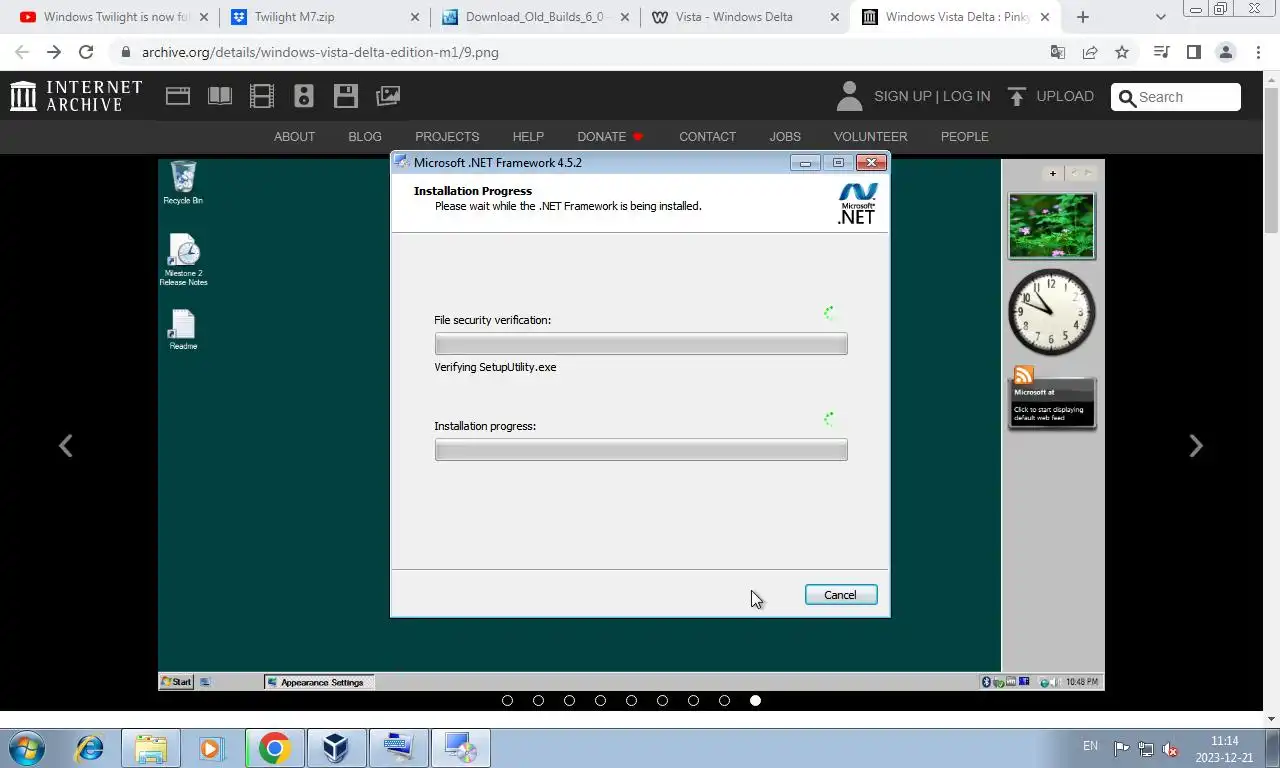Click the network tray icon
The width and height of the screenshot is (1280, 768).
click(1146, 749)
